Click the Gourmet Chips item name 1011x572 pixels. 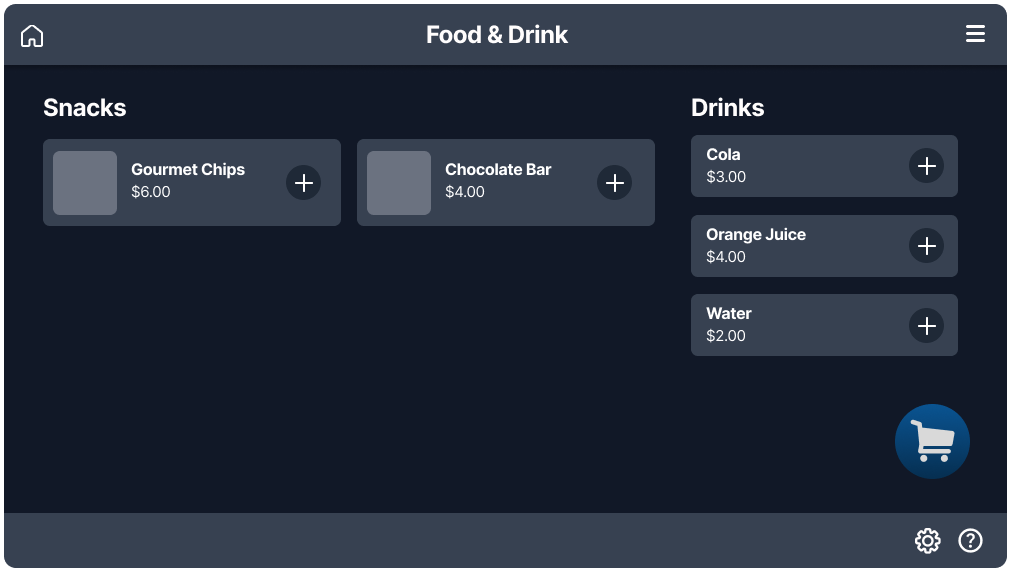click(x=188, y=170)
